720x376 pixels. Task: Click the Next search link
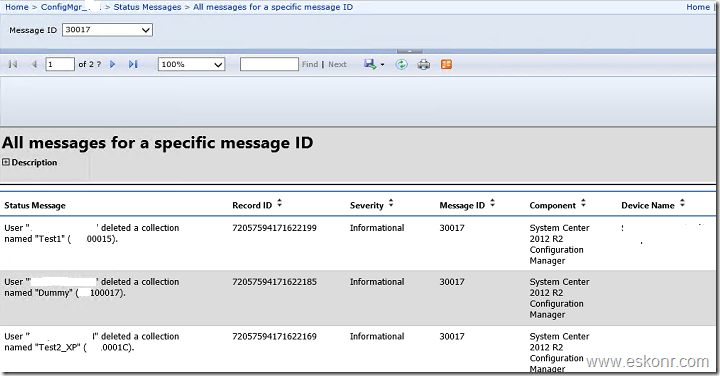(x=337, y=64)
